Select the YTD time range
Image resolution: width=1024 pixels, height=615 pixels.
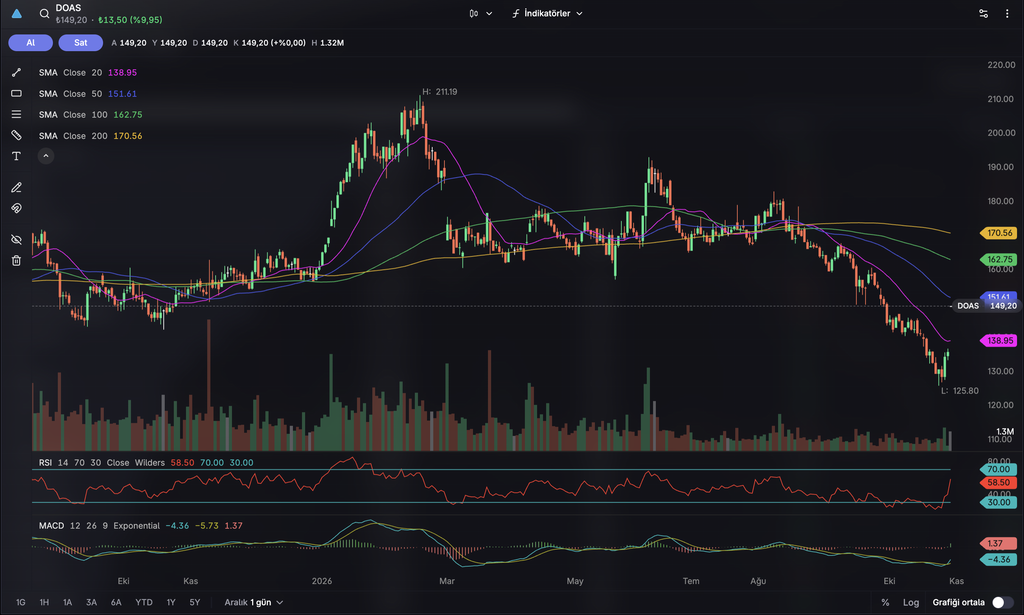coord(144,603)
